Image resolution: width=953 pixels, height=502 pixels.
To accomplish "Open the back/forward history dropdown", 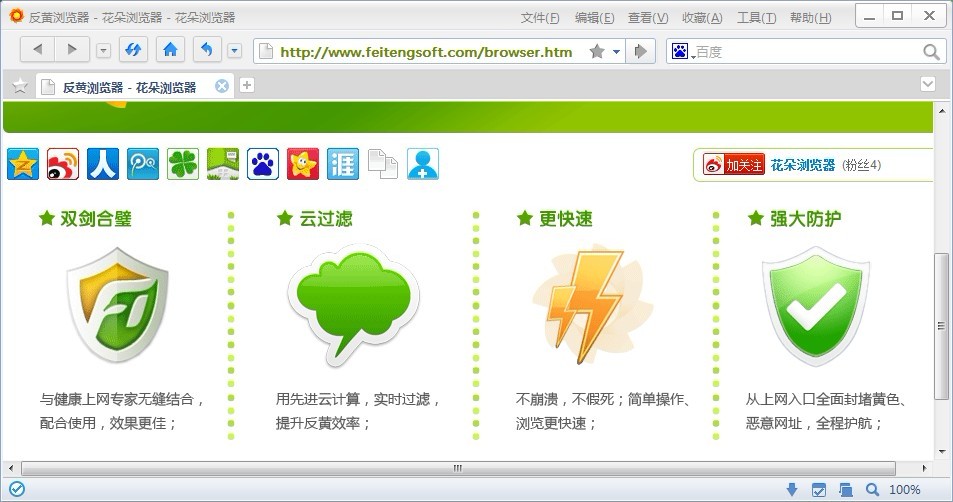I will [103, 50].
